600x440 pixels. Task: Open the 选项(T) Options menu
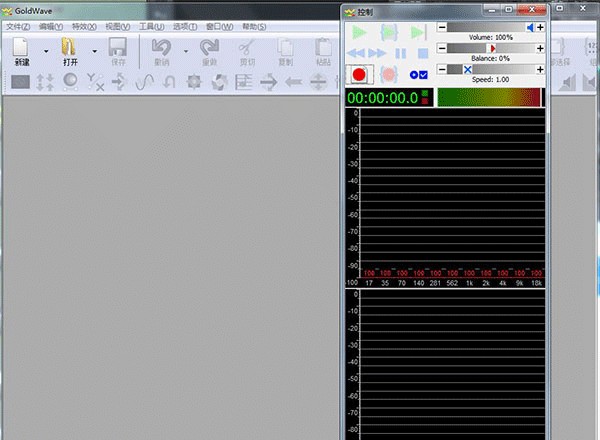pos(185,26)
